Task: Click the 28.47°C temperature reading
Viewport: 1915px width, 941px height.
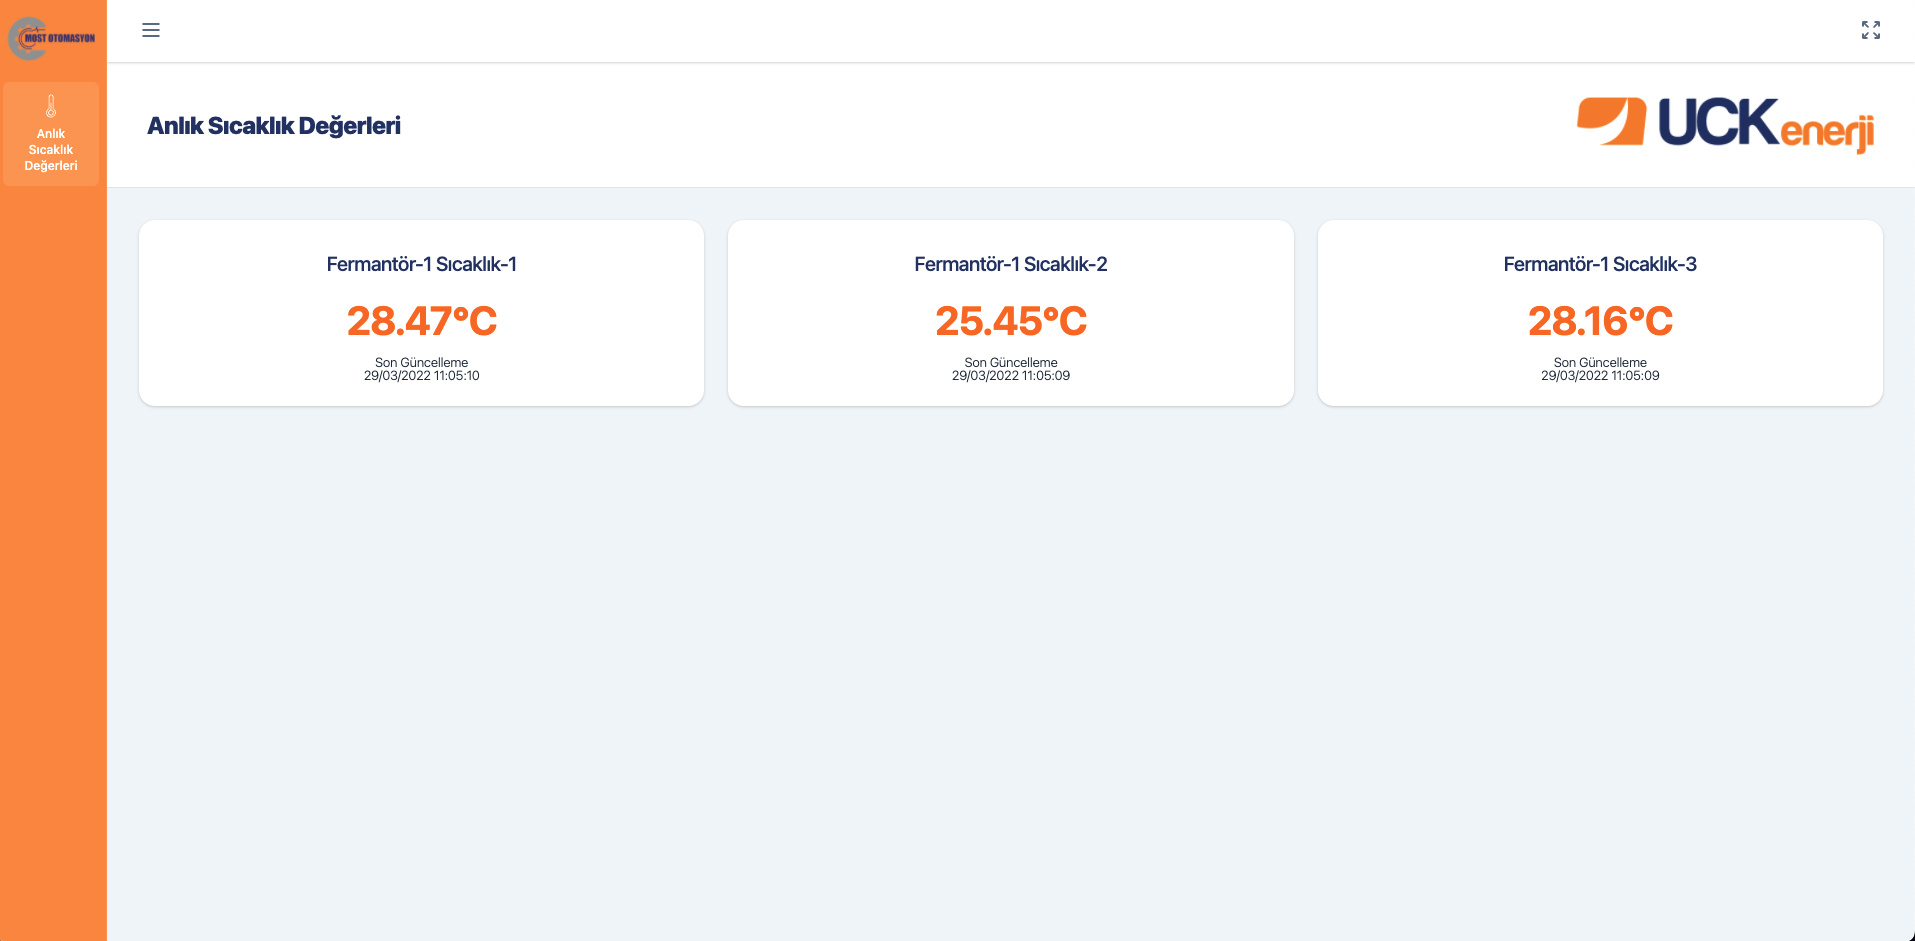Action: 421,321
